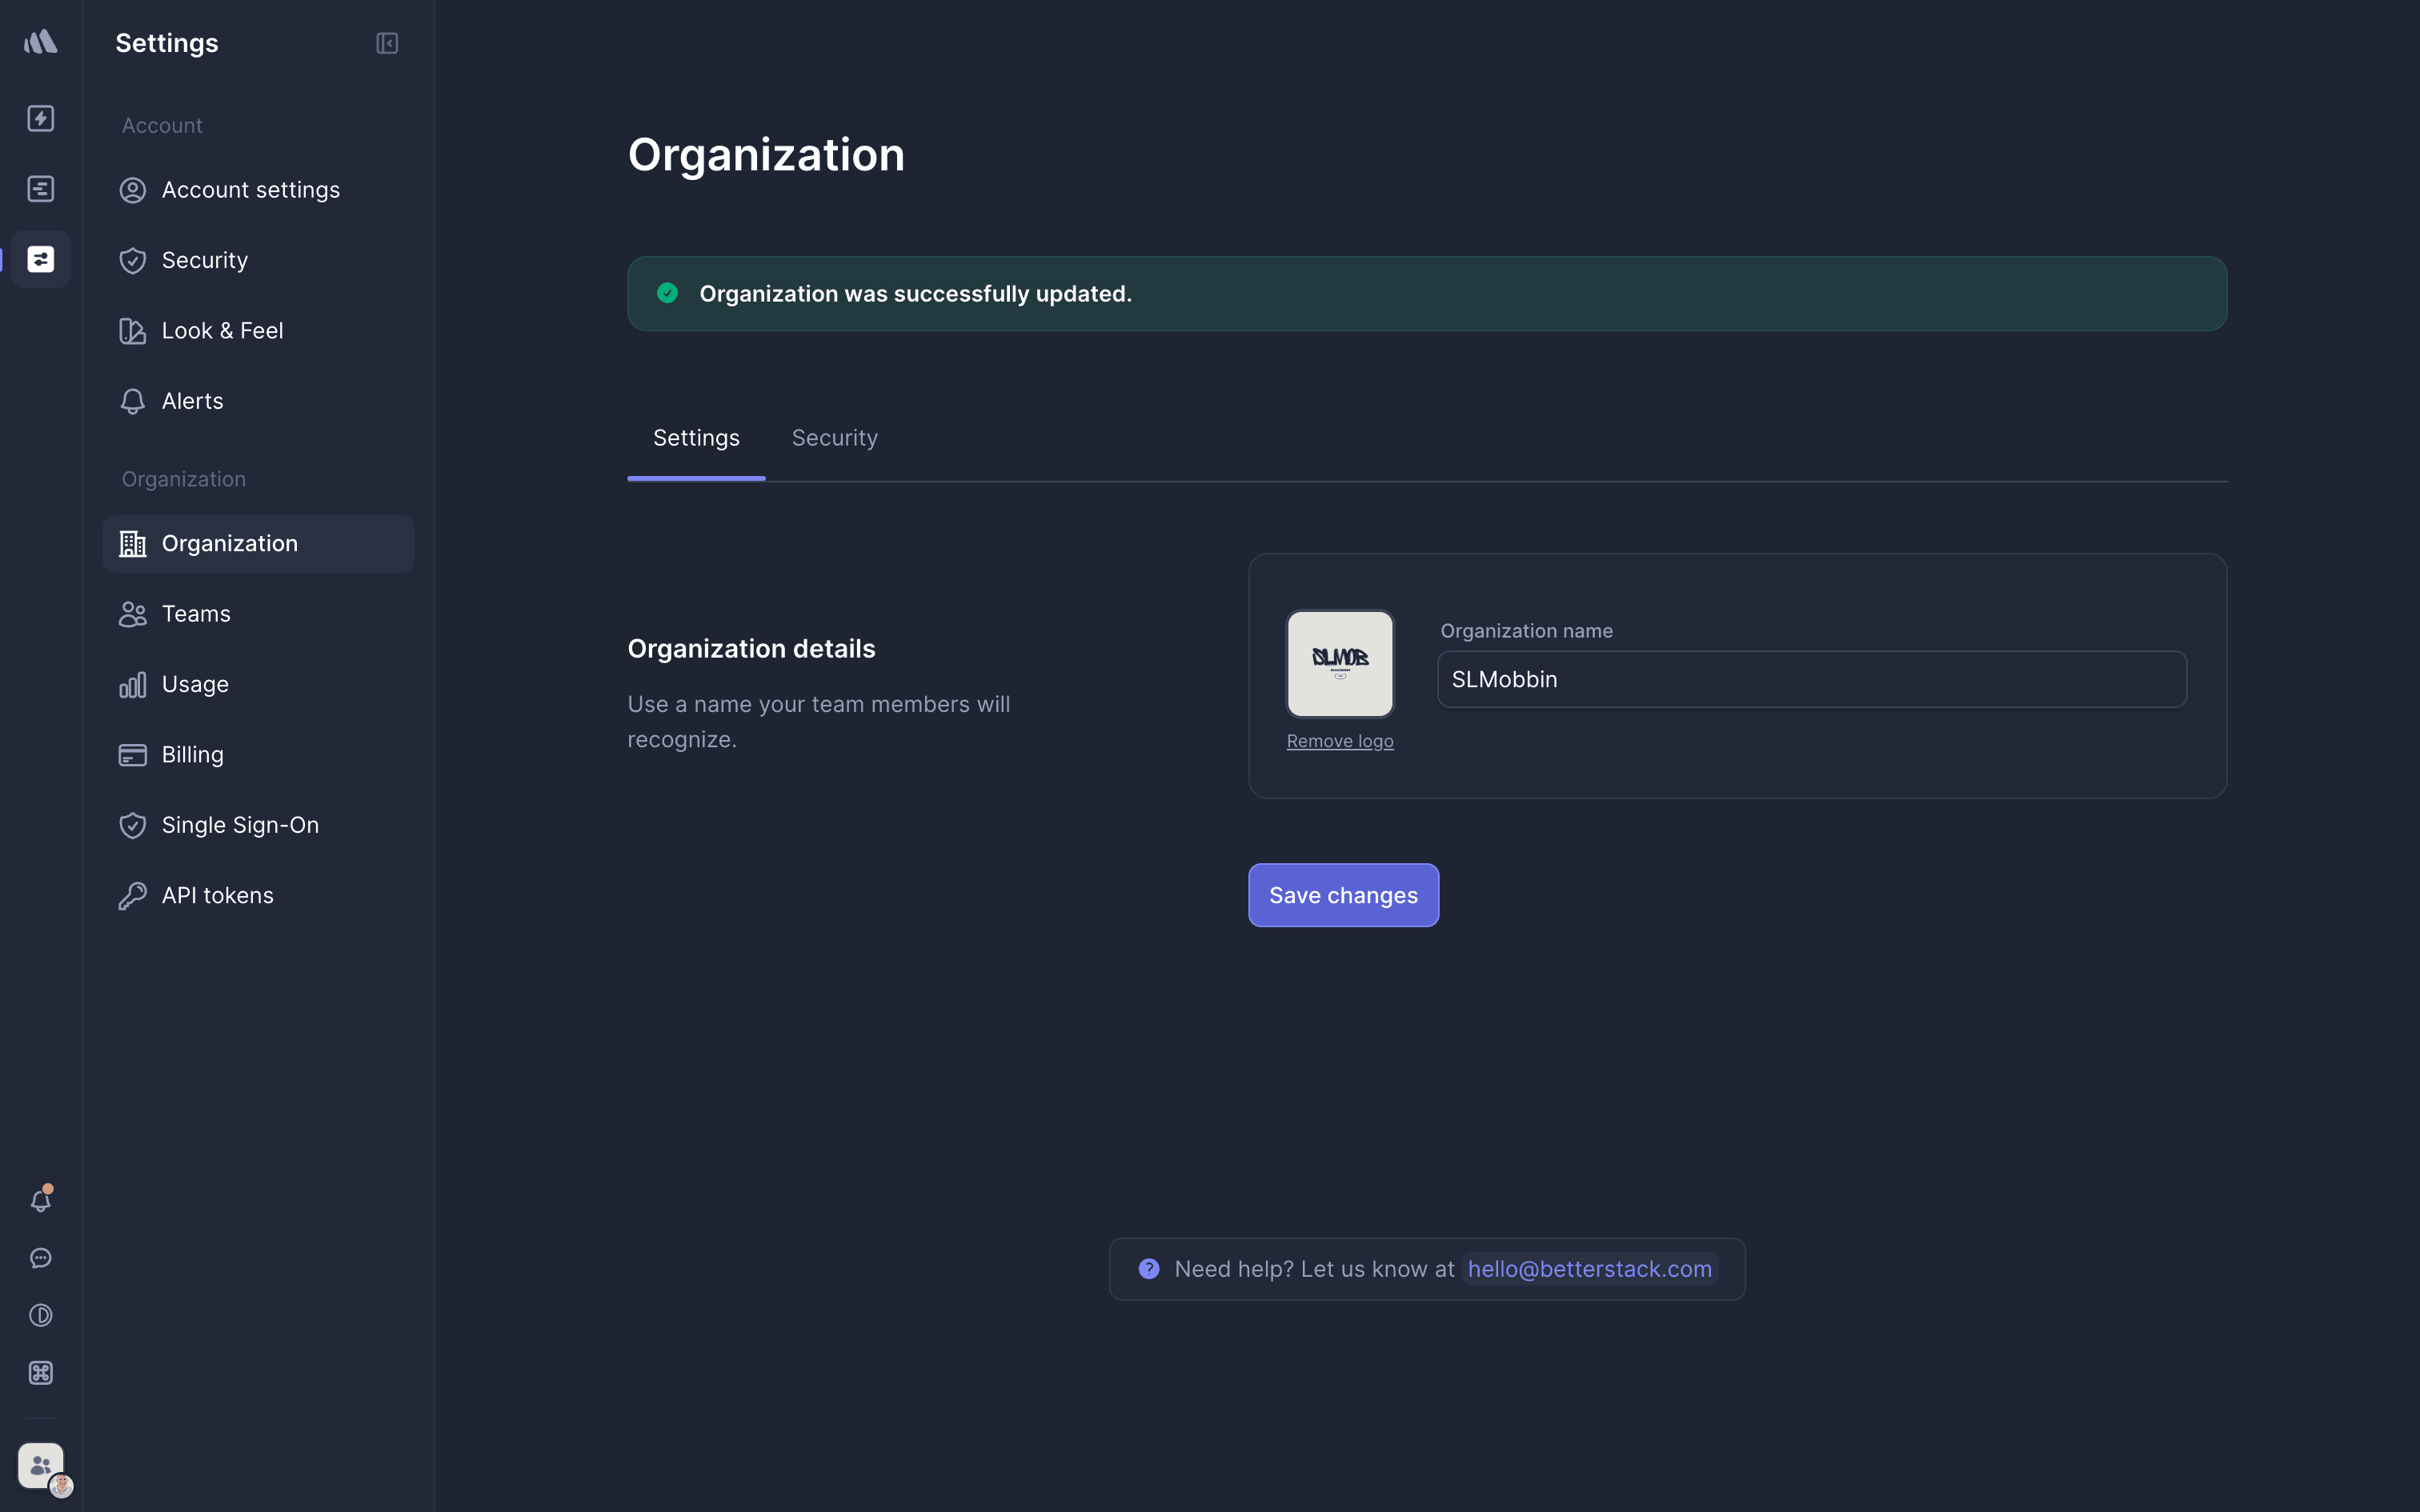Click the circular D icon in rail
The image size is (2420, 1512).
[41, 1315]
